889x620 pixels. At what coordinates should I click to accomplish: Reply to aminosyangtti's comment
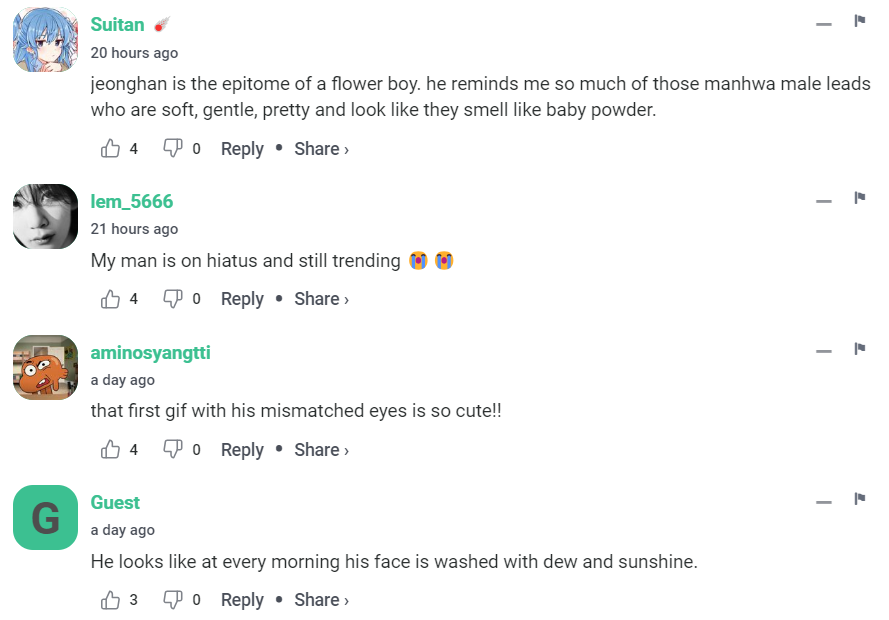coord(242,450)
